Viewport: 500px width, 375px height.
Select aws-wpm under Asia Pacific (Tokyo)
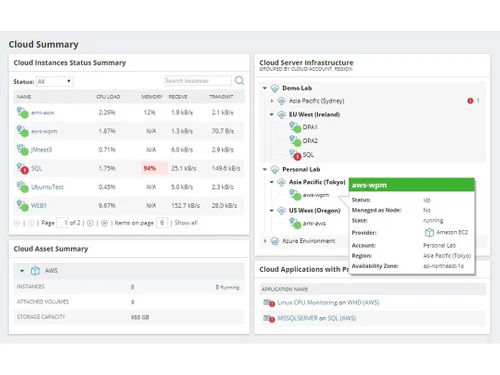point(316,195)
